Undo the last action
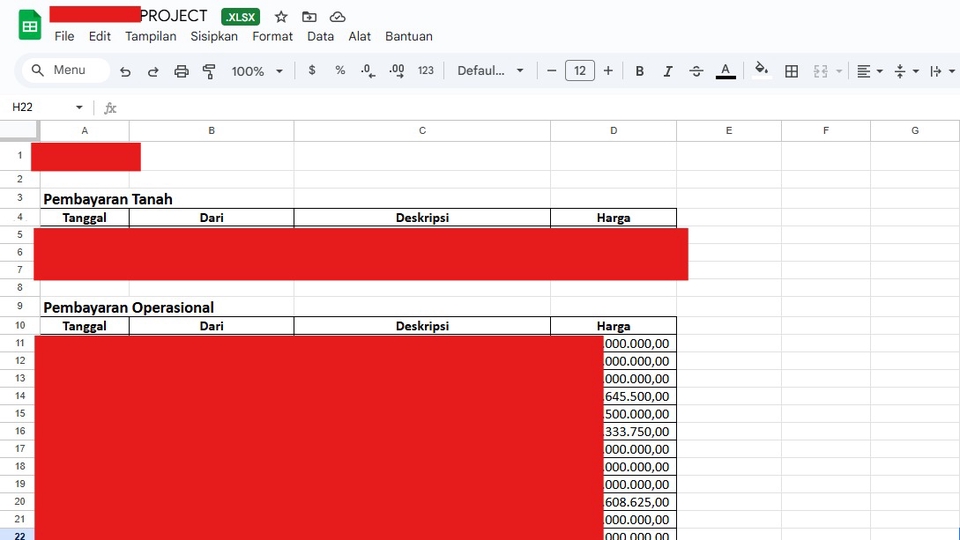The width and height of the screenshot is (960, 540). pyautogui.click(x=125, y=71)
